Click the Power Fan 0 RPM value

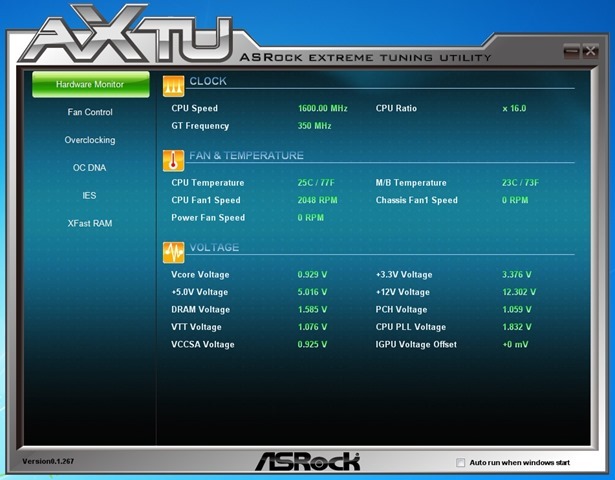tap(311, 218)
